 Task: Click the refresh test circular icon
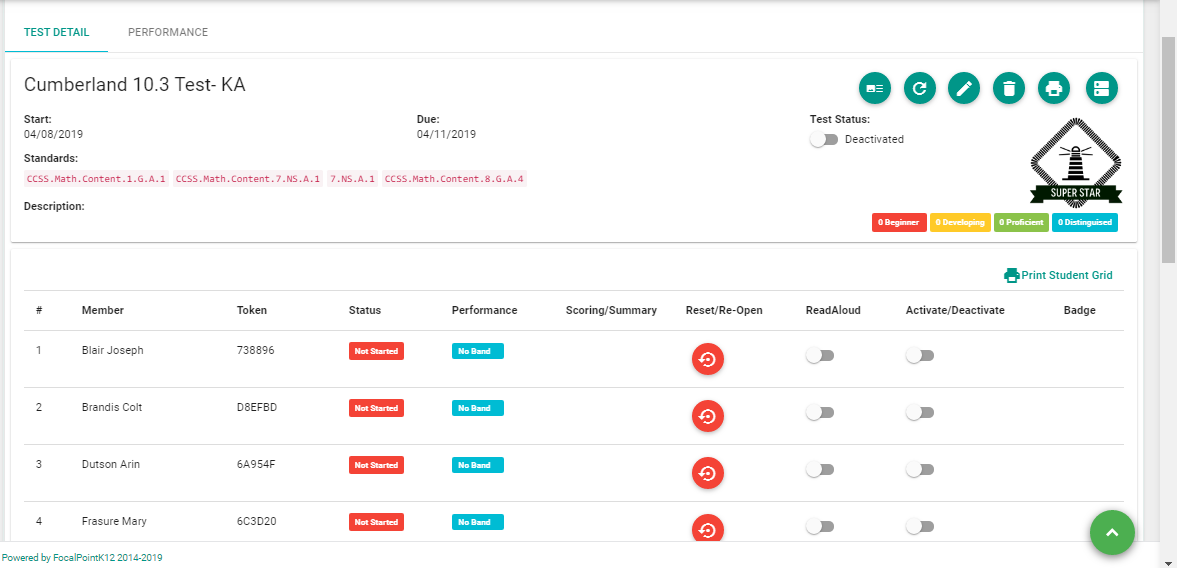[920, 89]
